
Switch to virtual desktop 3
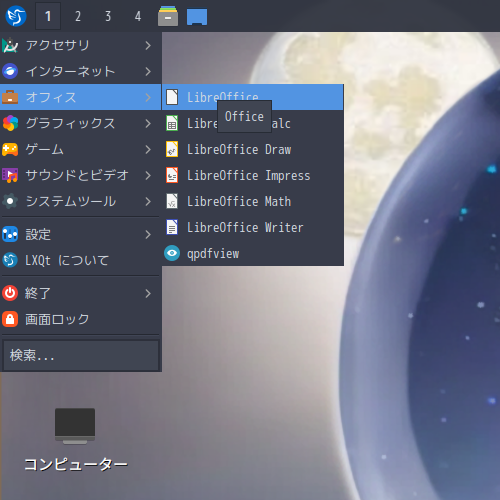(108, 16)
